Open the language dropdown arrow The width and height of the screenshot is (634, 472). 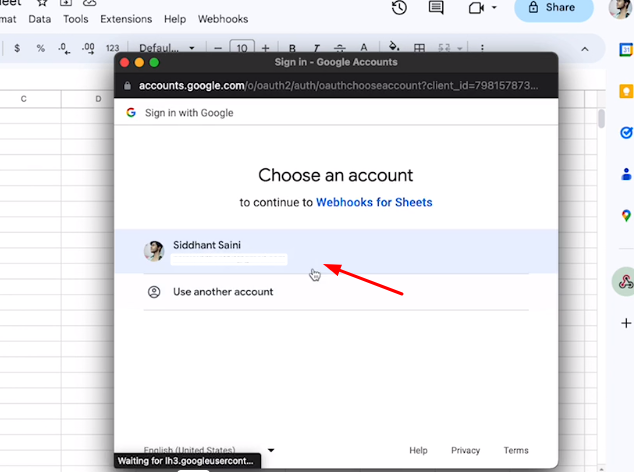tap(271, 450)
